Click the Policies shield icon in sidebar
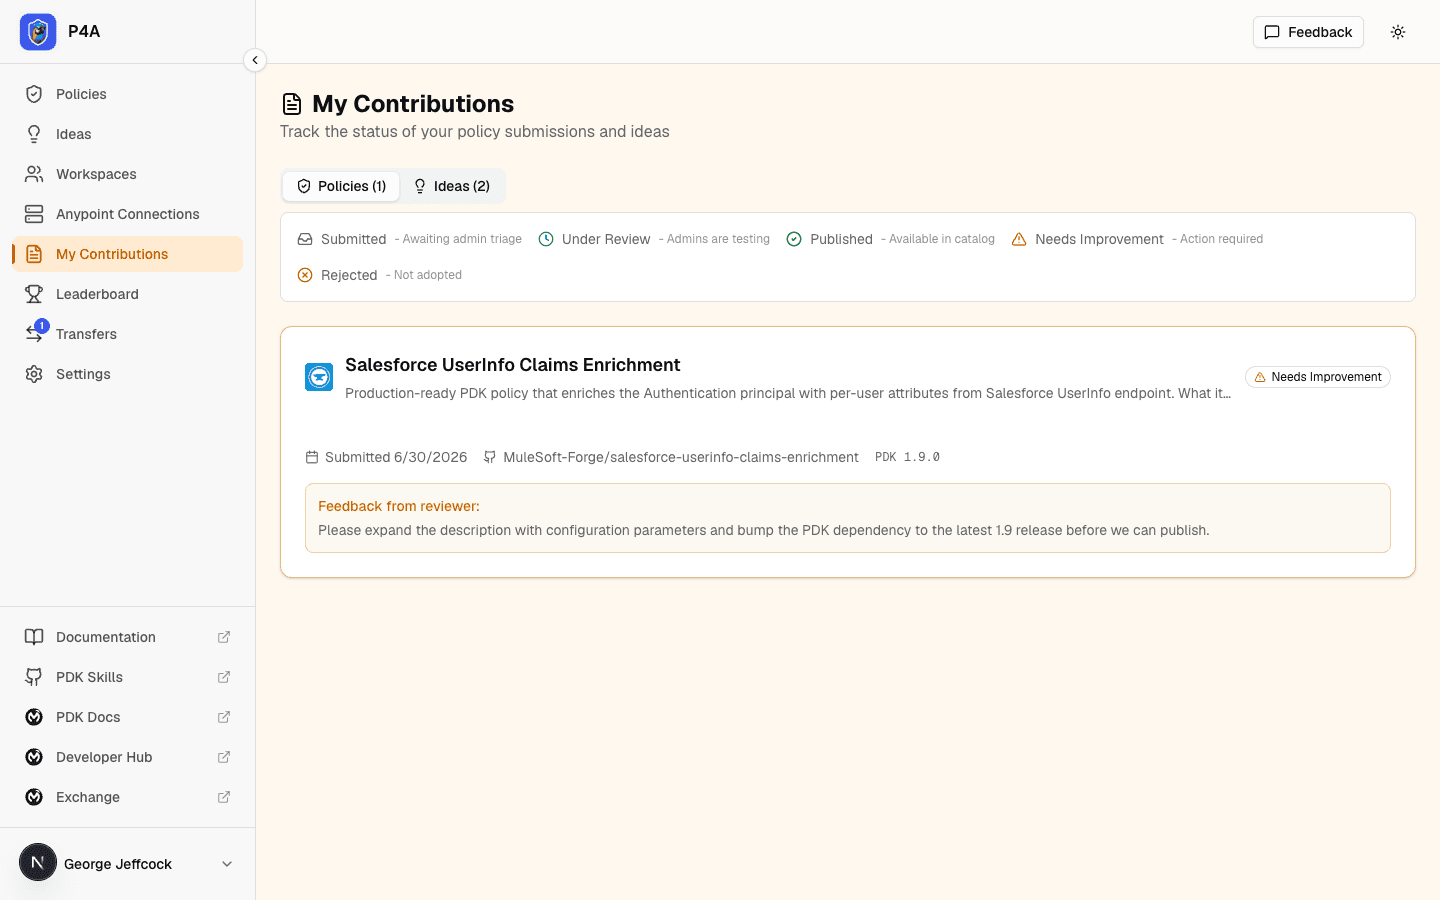This screenshot has height=900, width=1440. tap(34, 94)
